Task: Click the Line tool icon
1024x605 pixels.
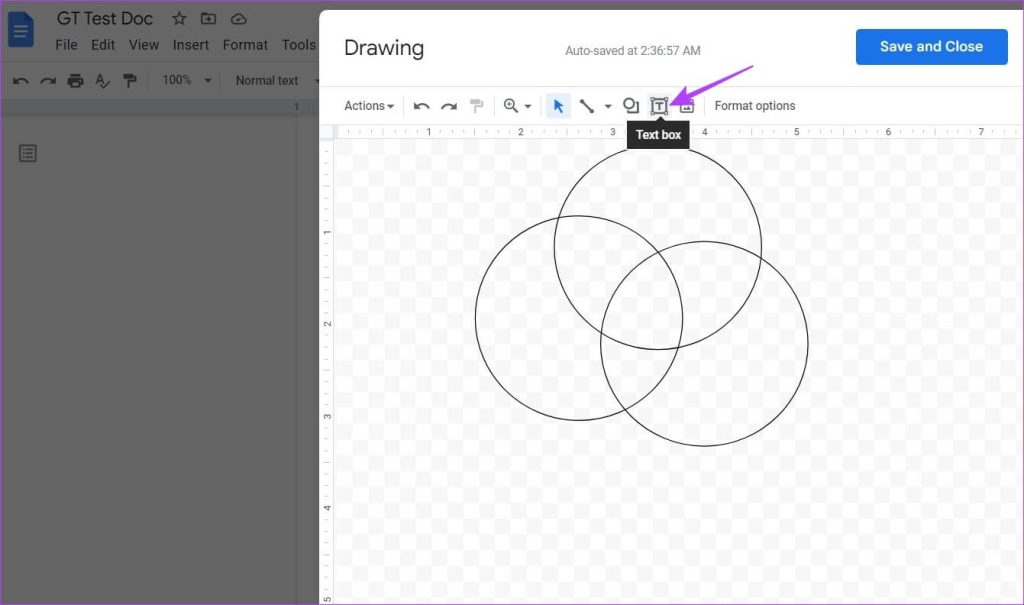Action: (587, 106)
